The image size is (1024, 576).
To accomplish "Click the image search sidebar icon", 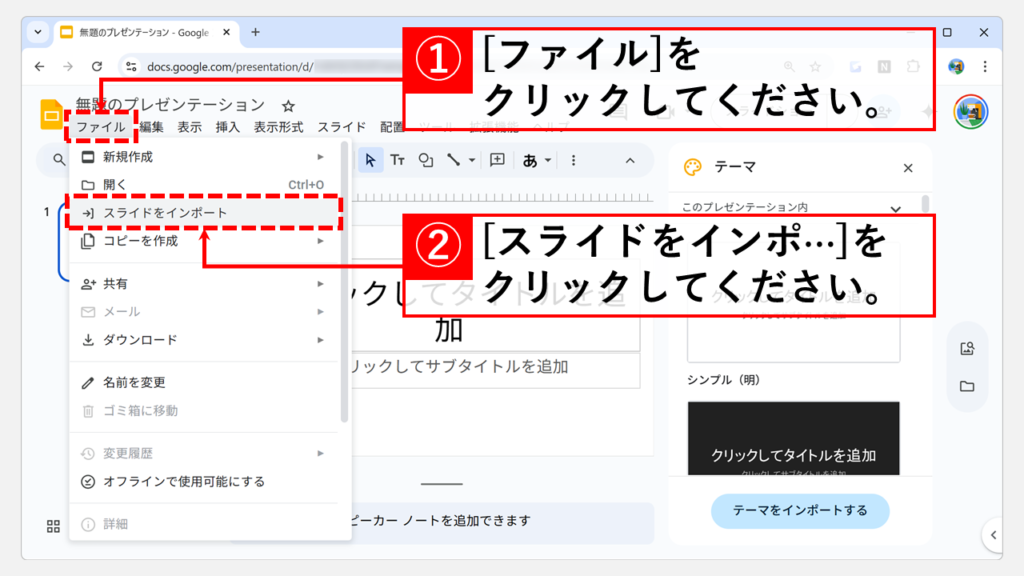I will click(x=967, y=349).
